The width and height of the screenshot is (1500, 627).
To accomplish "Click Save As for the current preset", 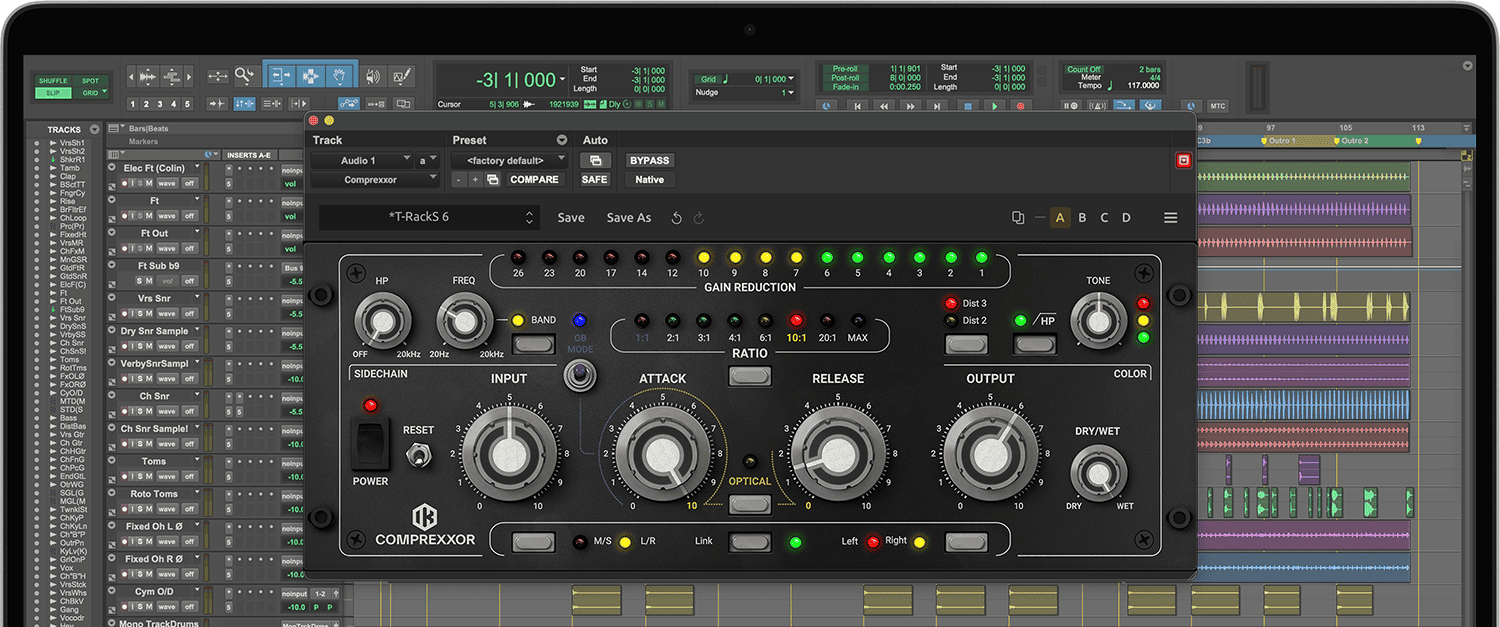I will coord(628,218).
